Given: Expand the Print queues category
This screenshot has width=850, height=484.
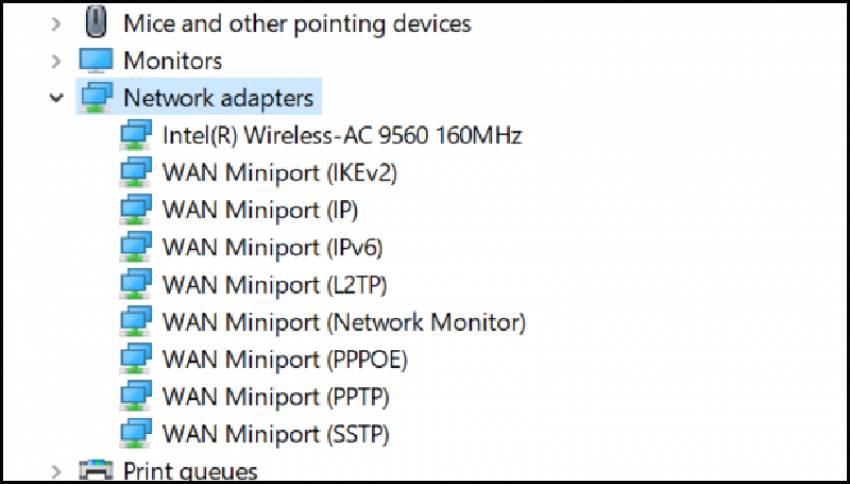Looking at the screenshot, I should [56, 470].
